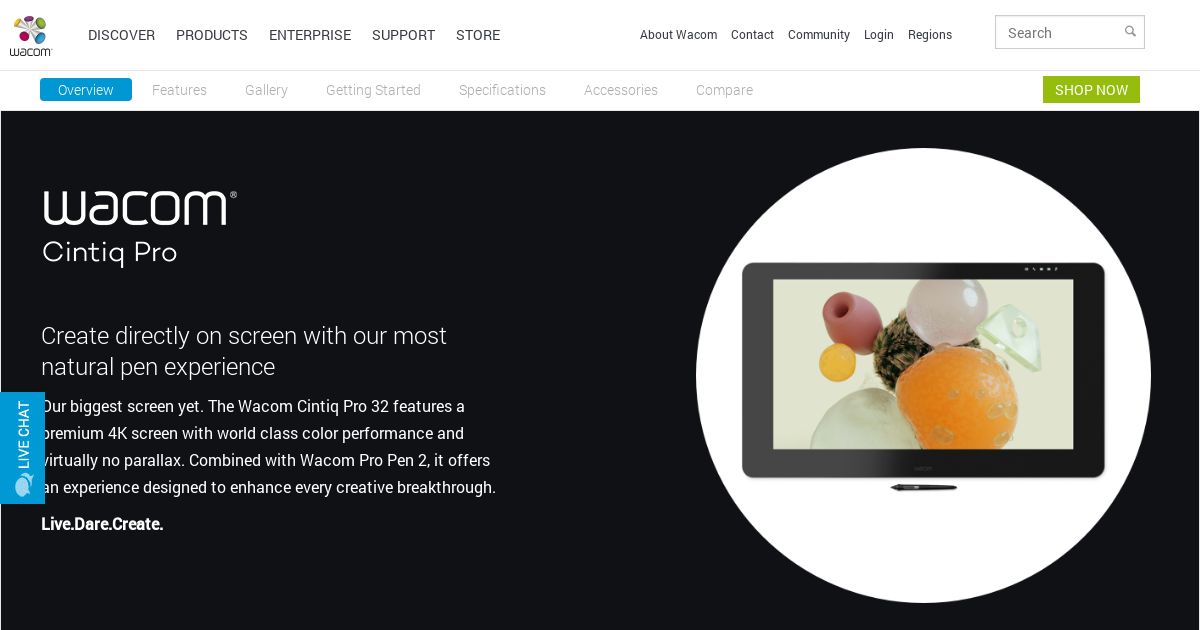Switch to the Gallery tab
Screen dimensions: 1200x630
[266, 90]
